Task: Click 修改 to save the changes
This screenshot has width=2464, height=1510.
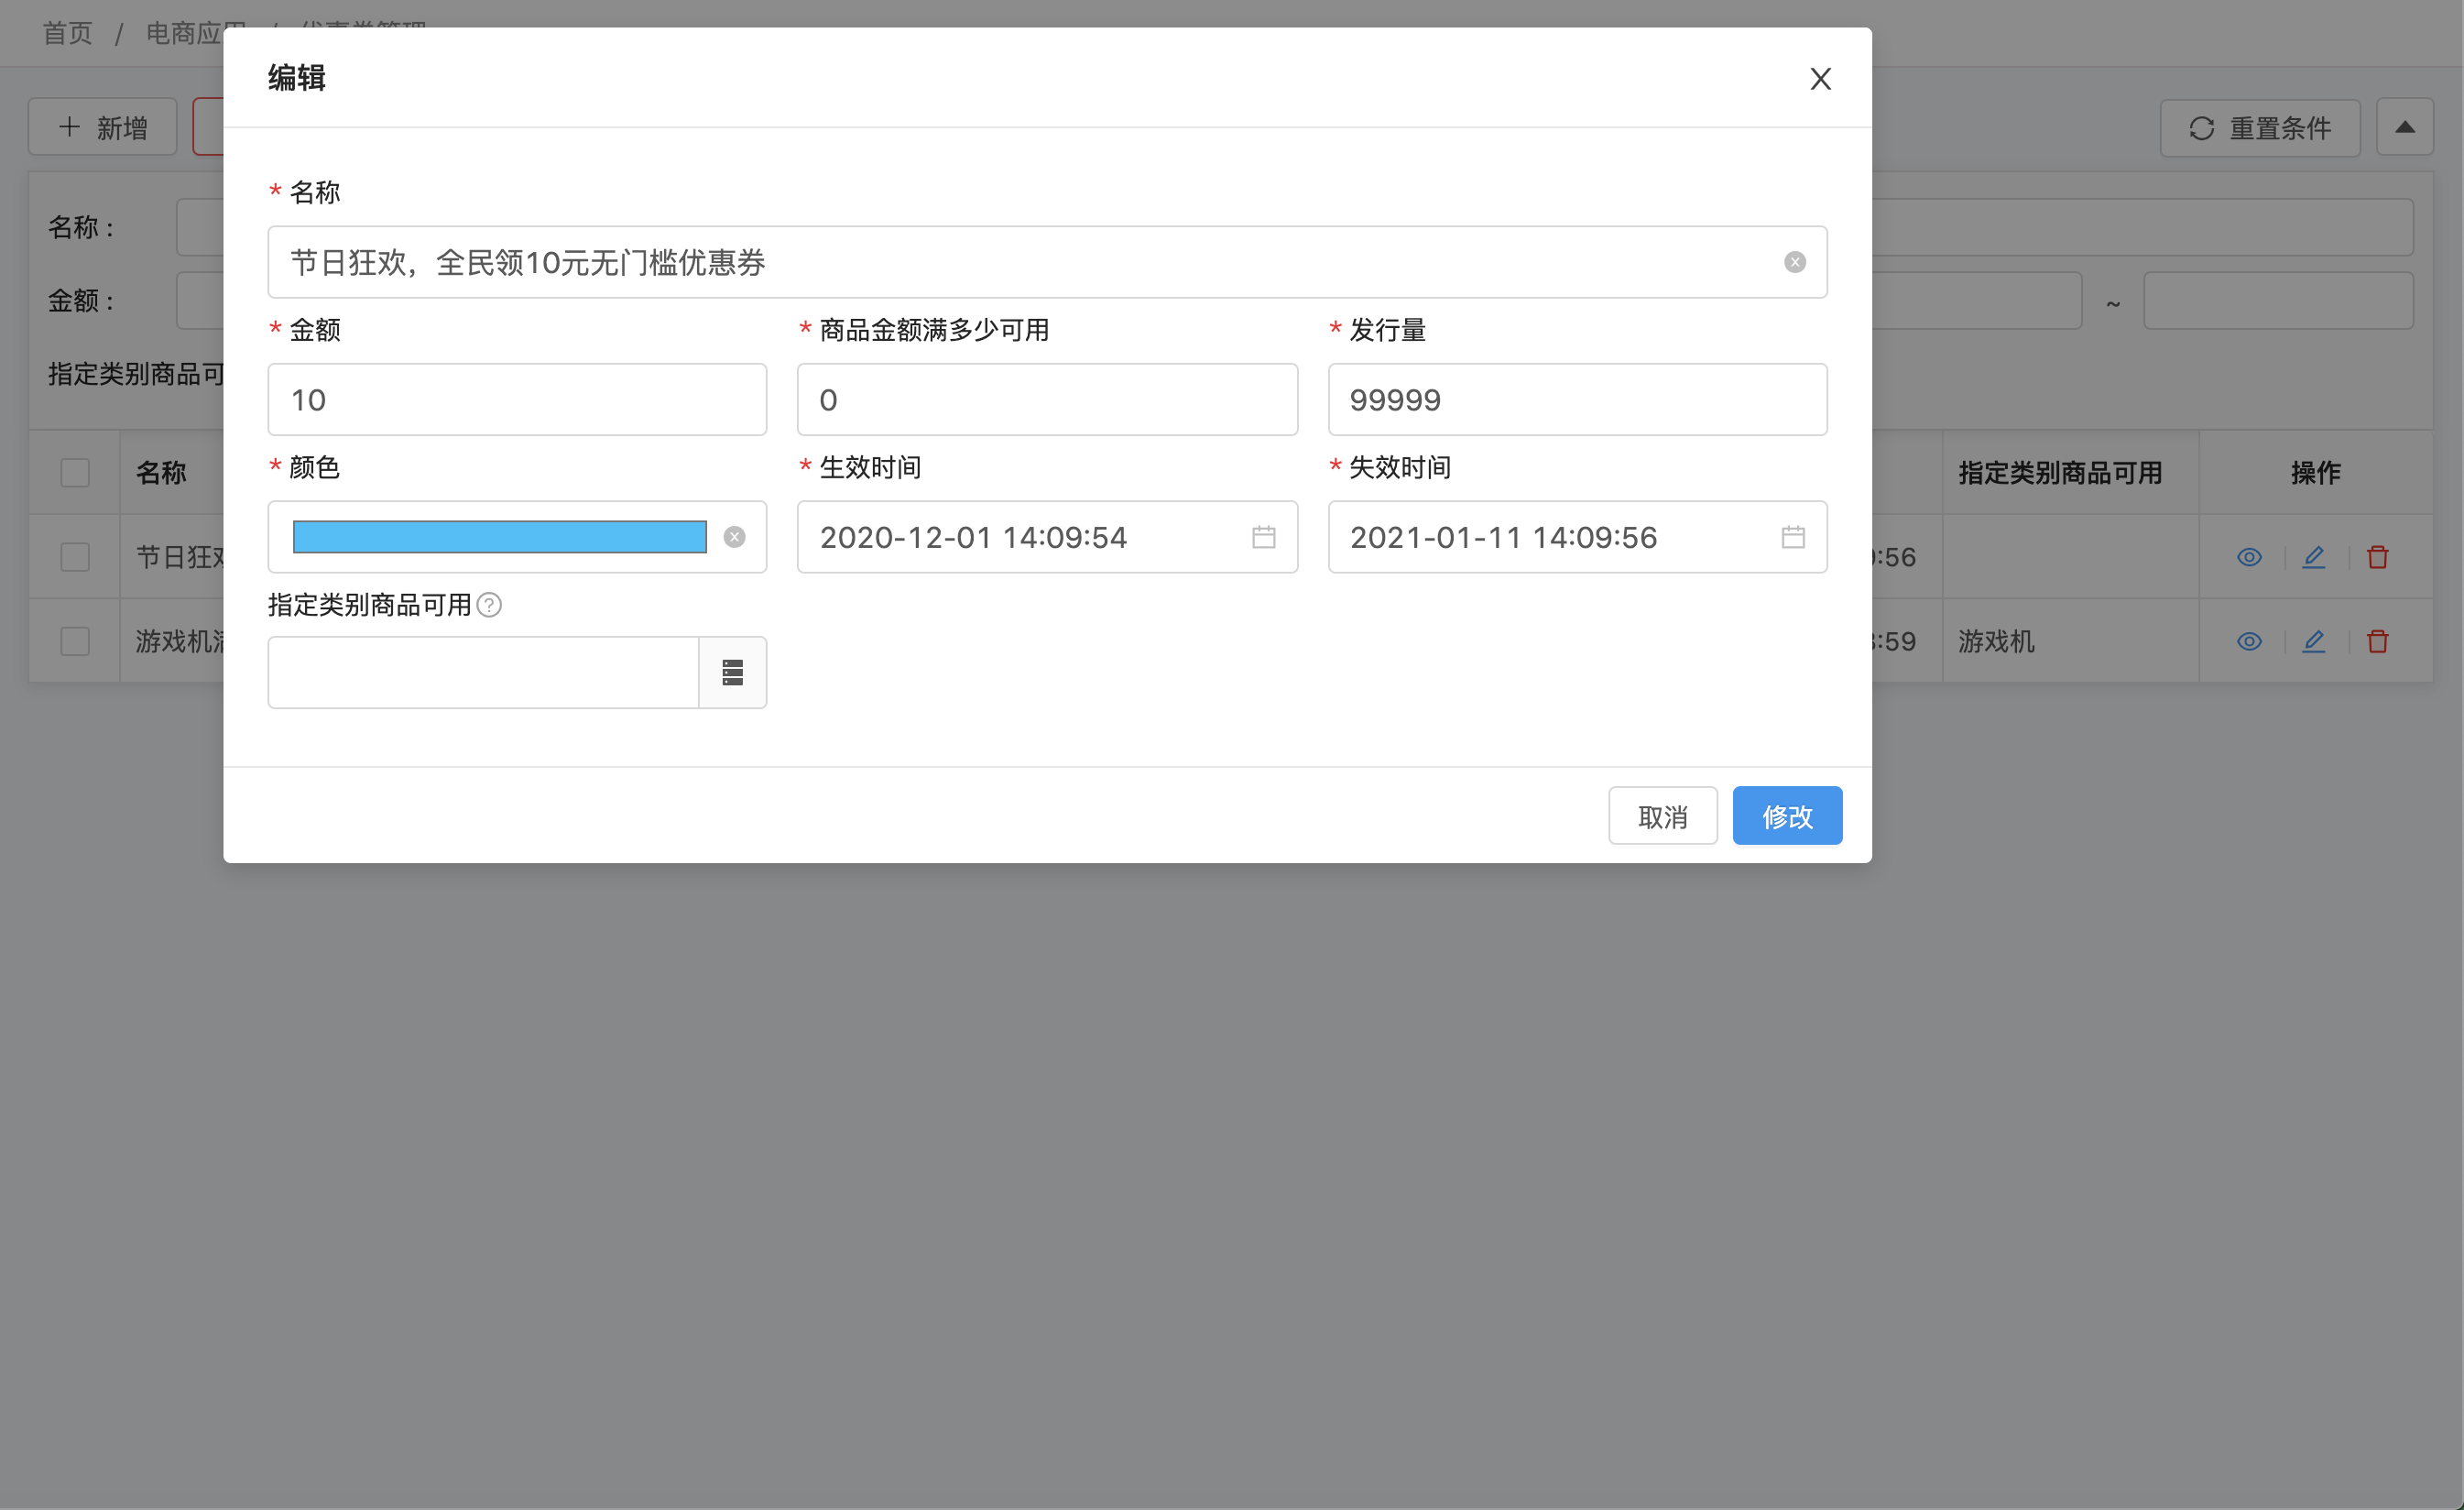Action: coord(1786,813)
